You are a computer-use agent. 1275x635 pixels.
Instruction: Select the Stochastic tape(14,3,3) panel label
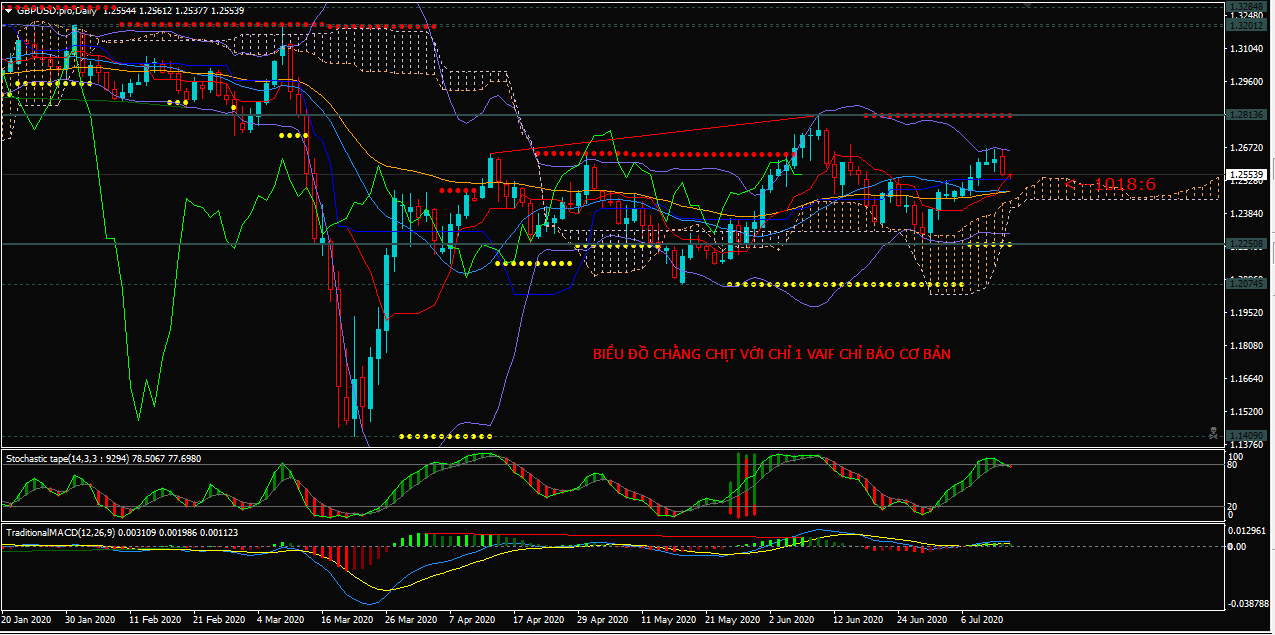pyautogui.click(x=55, y=458)
